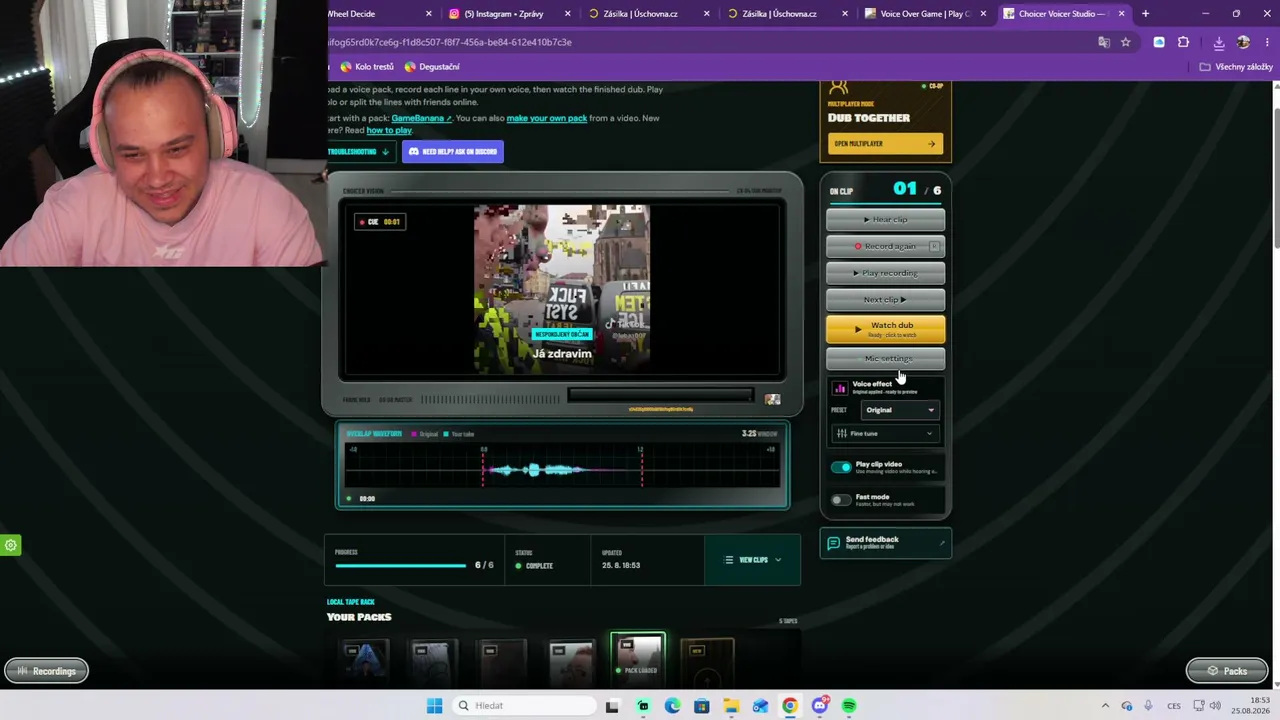The height and width of the screenshot is (720, 1280).
Task: Open the Voice effect Preset dropdown
Action: click(900, 410)
